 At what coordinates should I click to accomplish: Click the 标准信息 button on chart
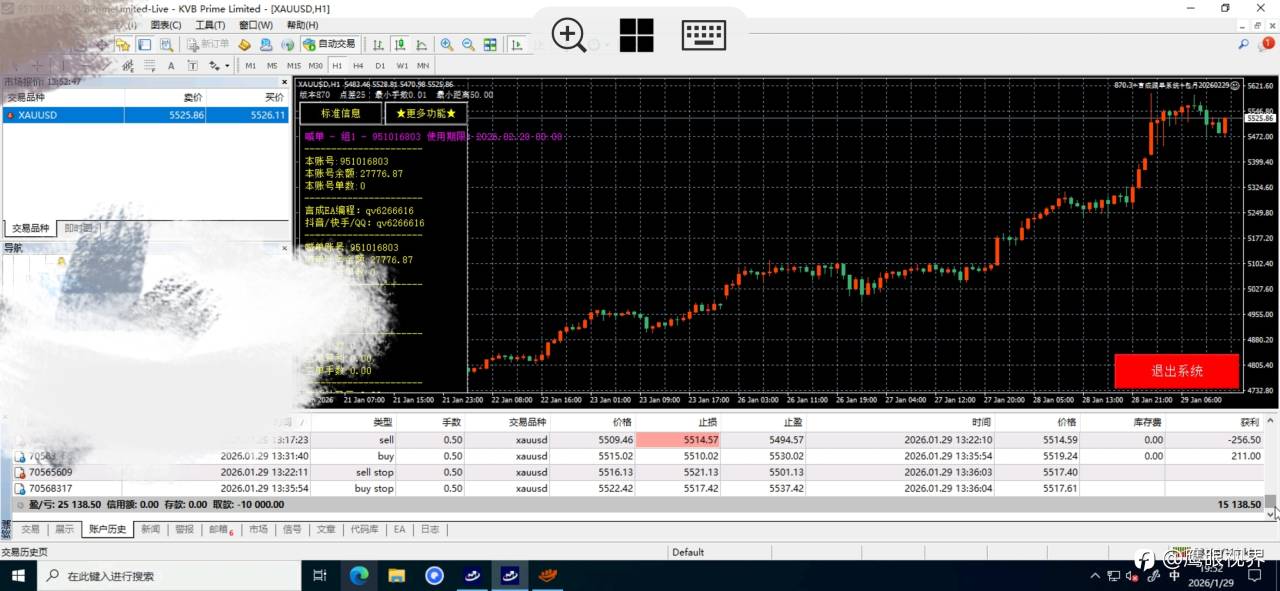[340, 113]
